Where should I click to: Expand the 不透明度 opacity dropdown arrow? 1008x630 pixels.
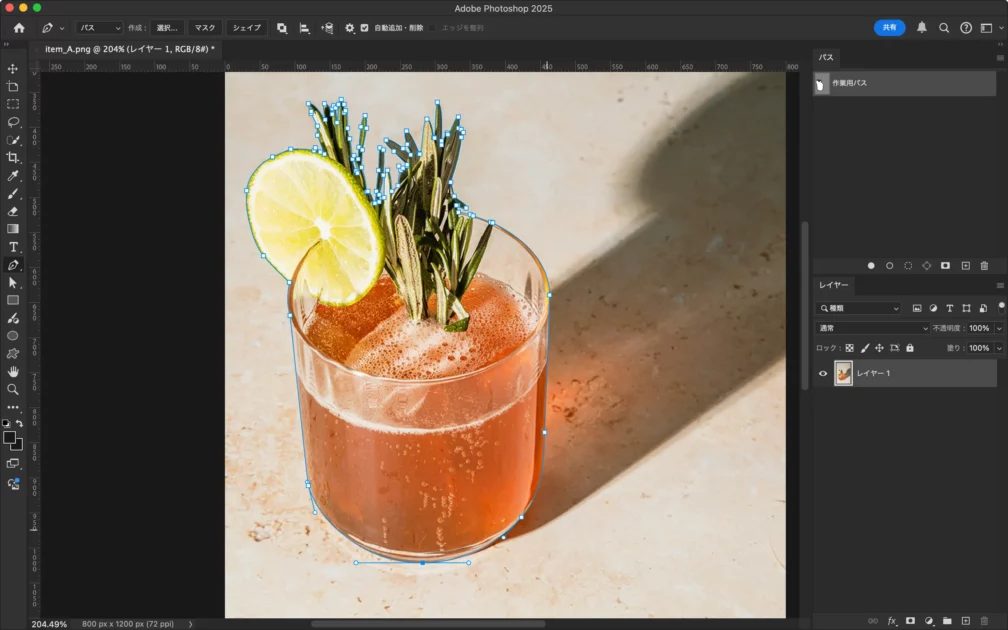click(998, 328)
